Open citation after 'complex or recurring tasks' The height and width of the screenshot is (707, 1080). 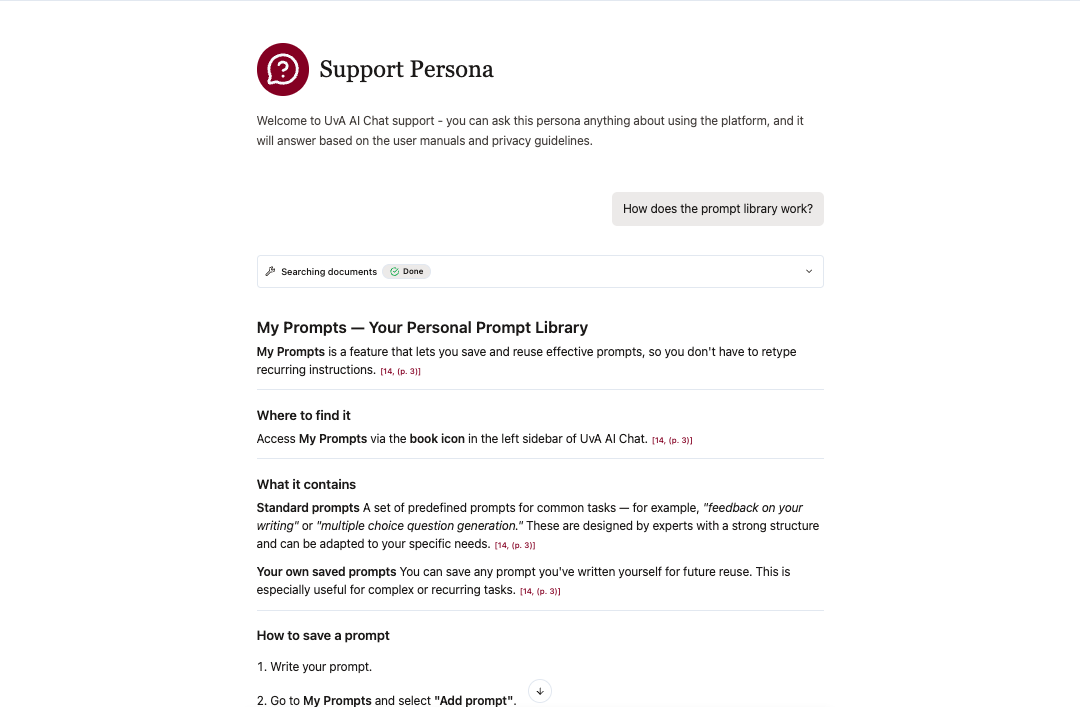point(540,591)
